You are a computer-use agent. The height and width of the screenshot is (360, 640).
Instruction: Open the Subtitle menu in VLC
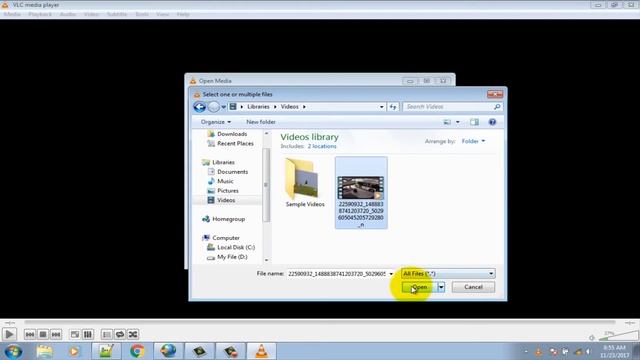point(117,14)
